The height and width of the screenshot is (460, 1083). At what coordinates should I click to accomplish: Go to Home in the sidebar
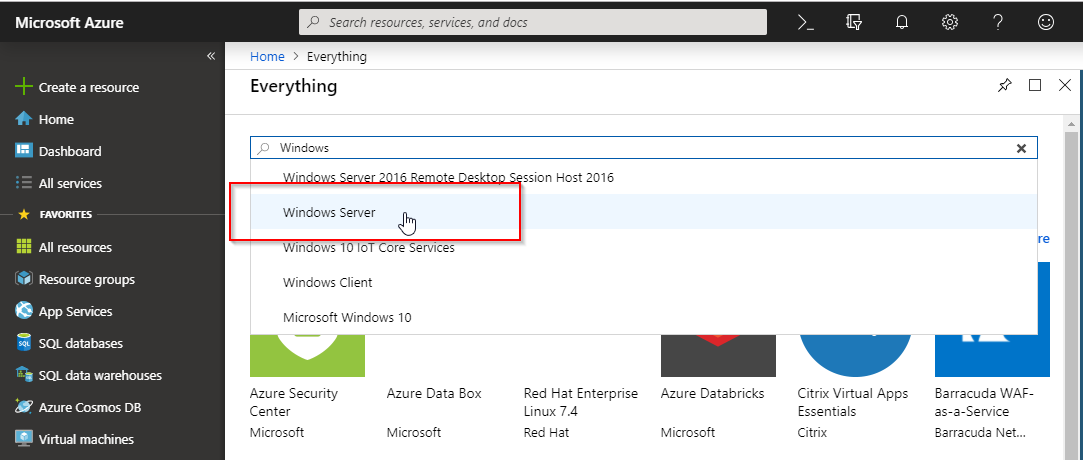(56, 119)
